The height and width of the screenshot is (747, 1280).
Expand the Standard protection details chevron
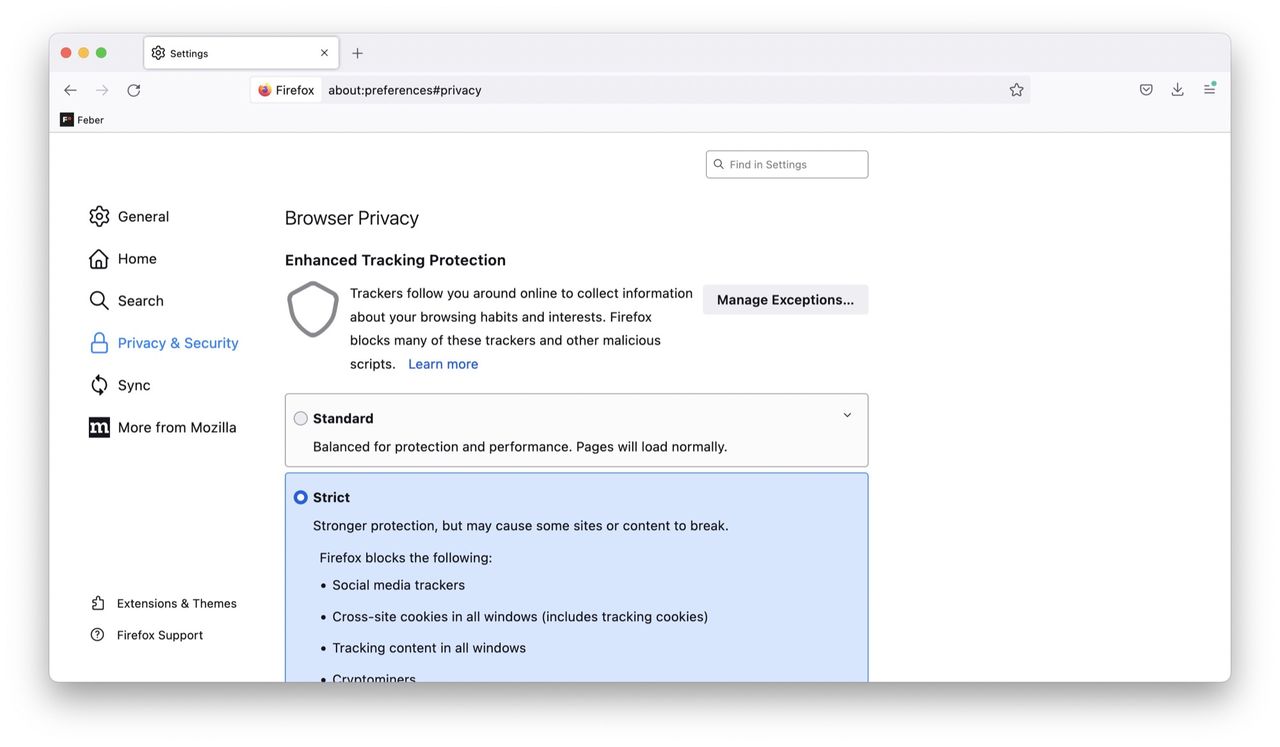847,415
